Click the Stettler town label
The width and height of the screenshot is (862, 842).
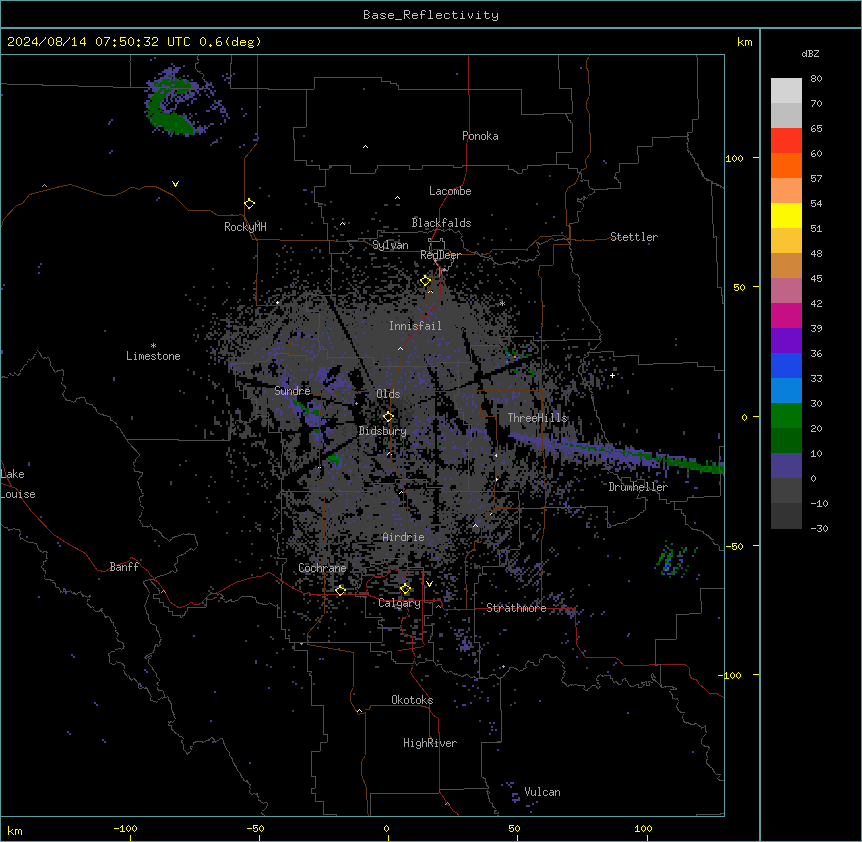(x=634, y=237)
